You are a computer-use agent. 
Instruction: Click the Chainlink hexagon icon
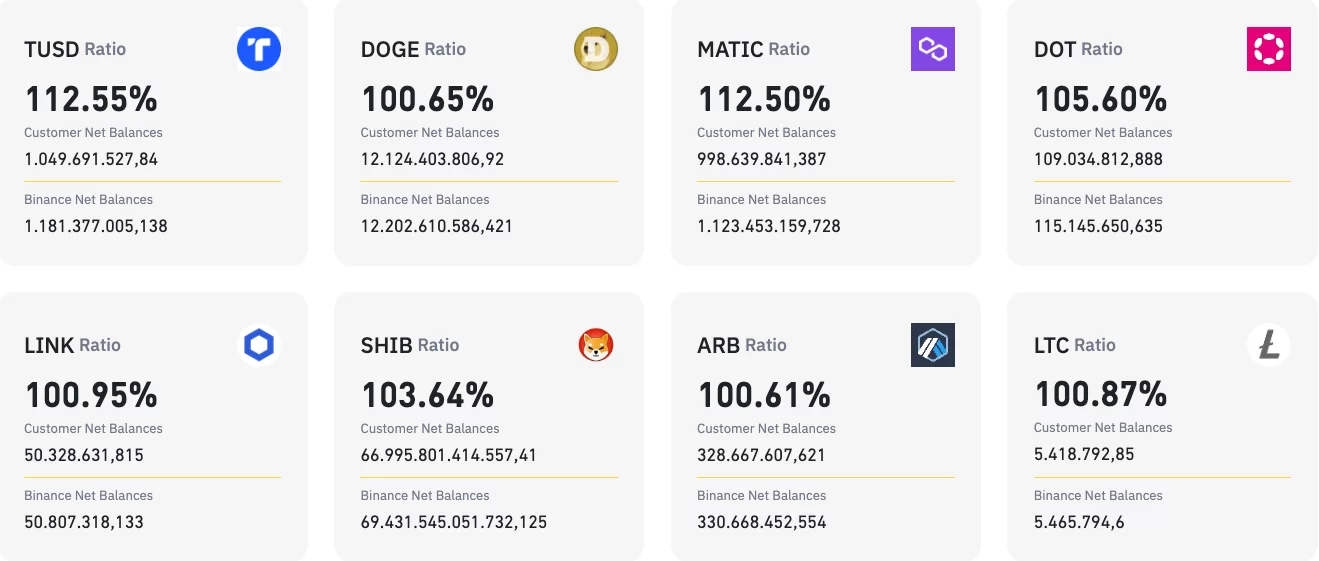(x=259, y=346)
